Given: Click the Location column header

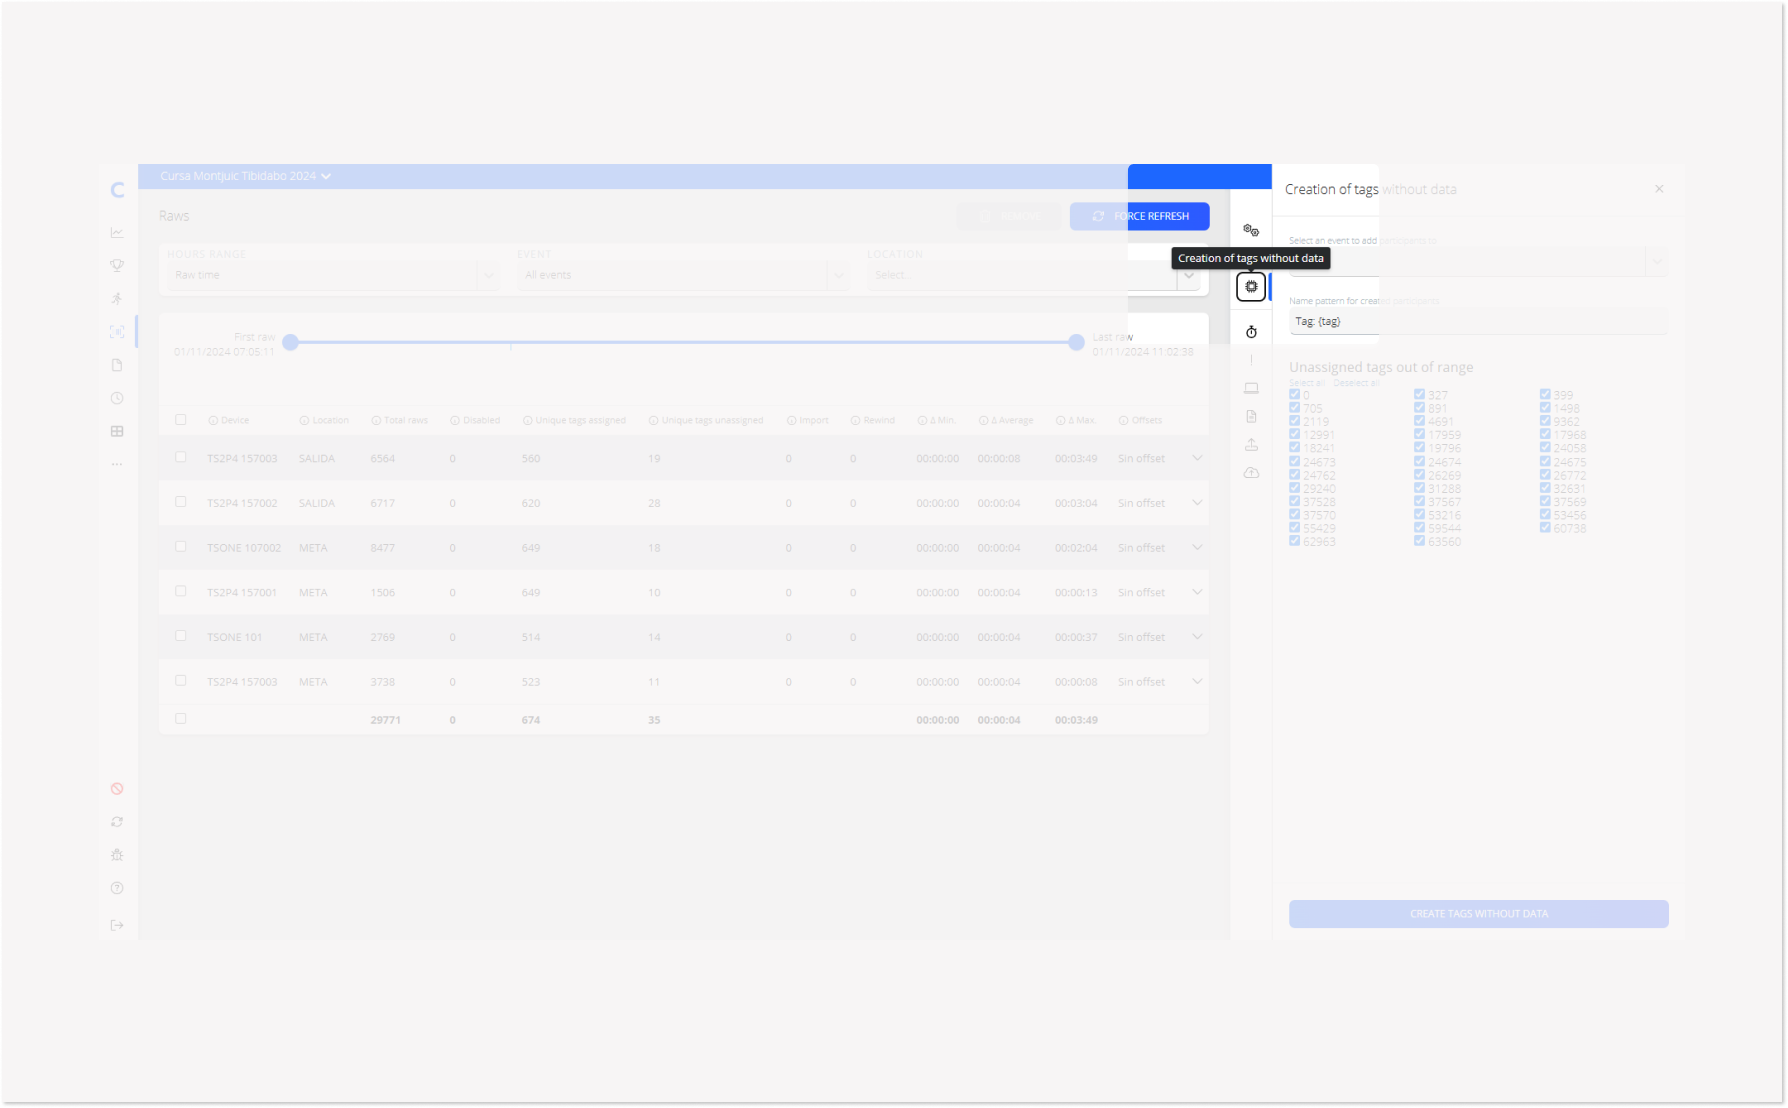Looking at the screenshot, I should click(324, 421).
